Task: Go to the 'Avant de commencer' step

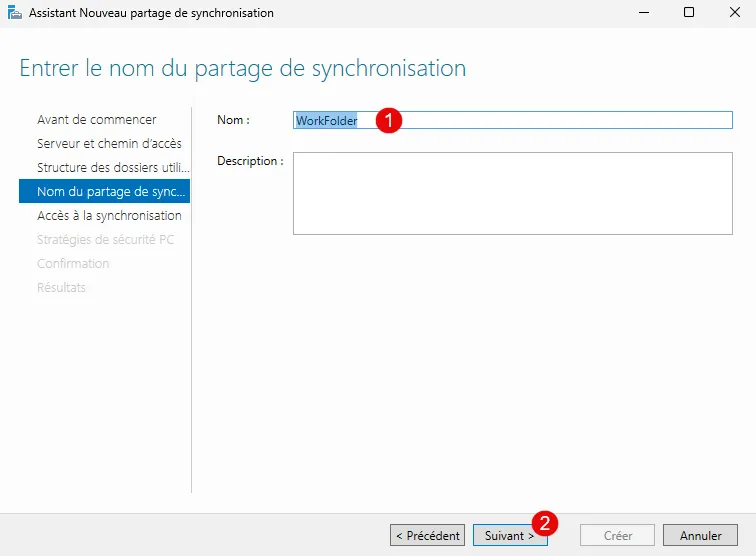Action: tap(96, 119)
